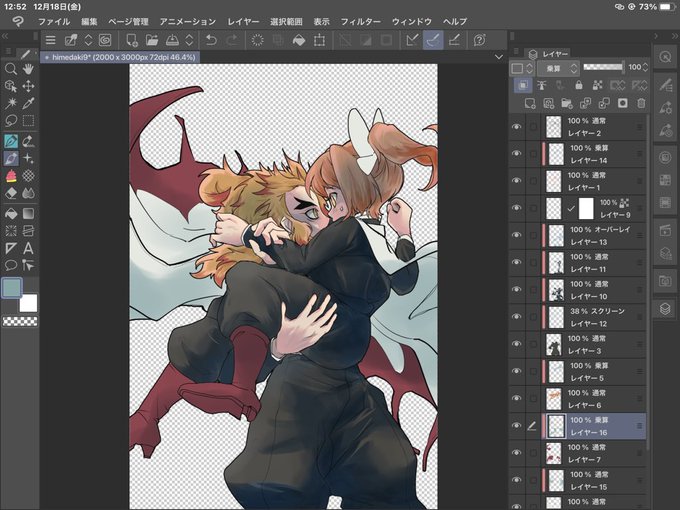The image size is (680, 510).
Task: Open the ウィンドウ menu
Action: [412, 22]
